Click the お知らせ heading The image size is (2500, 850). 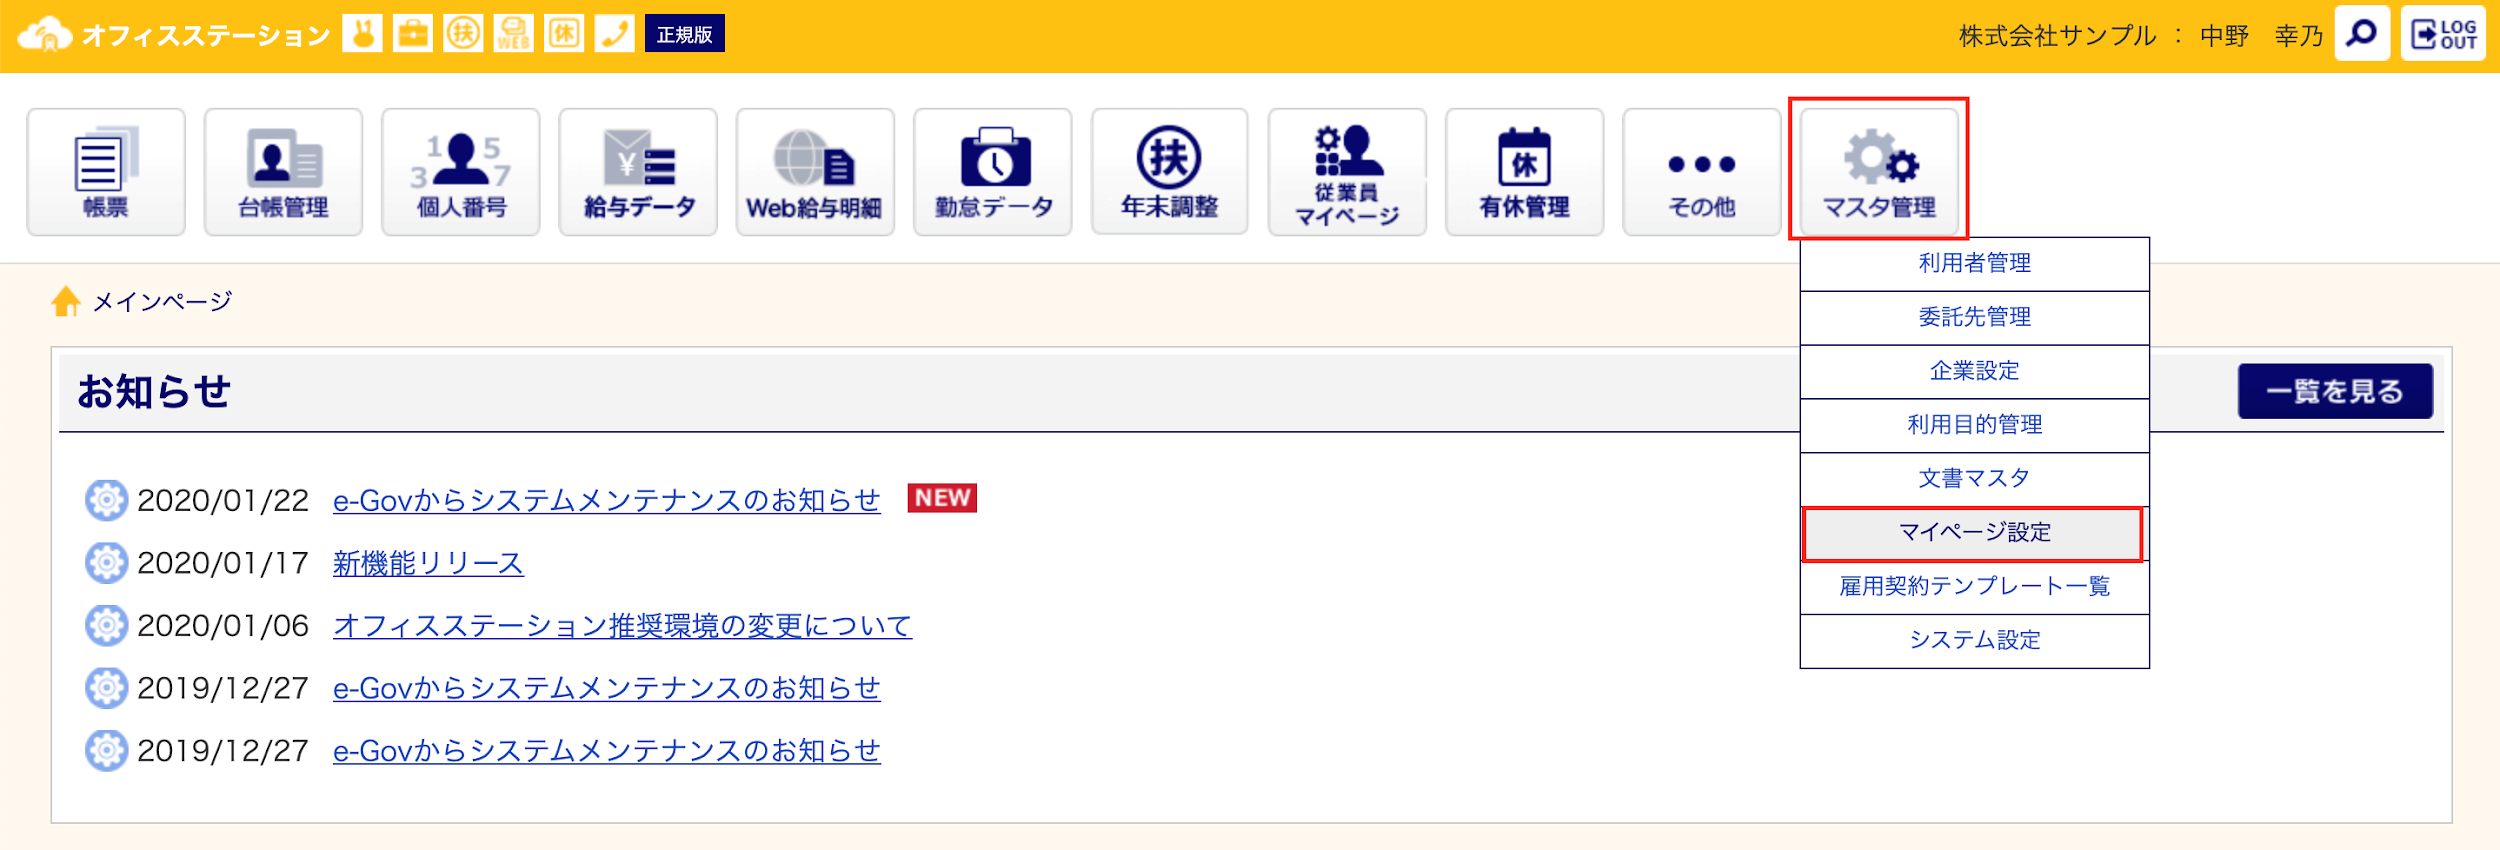154,391
